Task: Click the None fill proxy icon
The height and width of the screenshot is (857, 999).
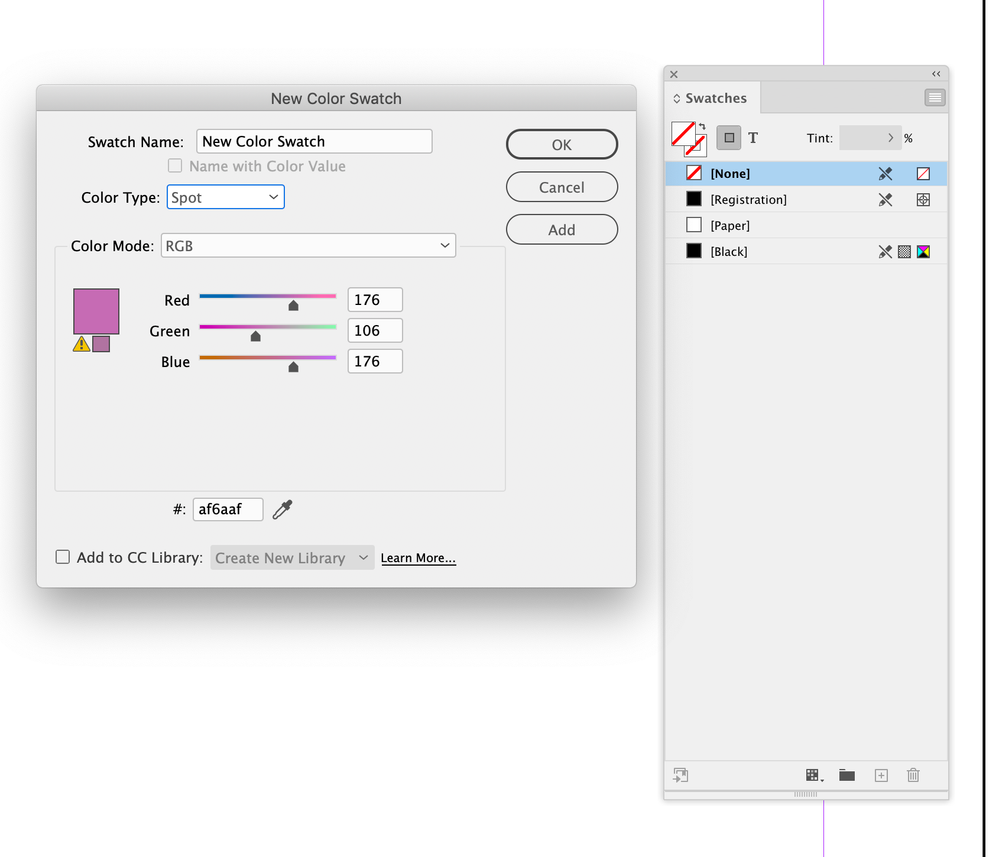Action: click(685, 135)
